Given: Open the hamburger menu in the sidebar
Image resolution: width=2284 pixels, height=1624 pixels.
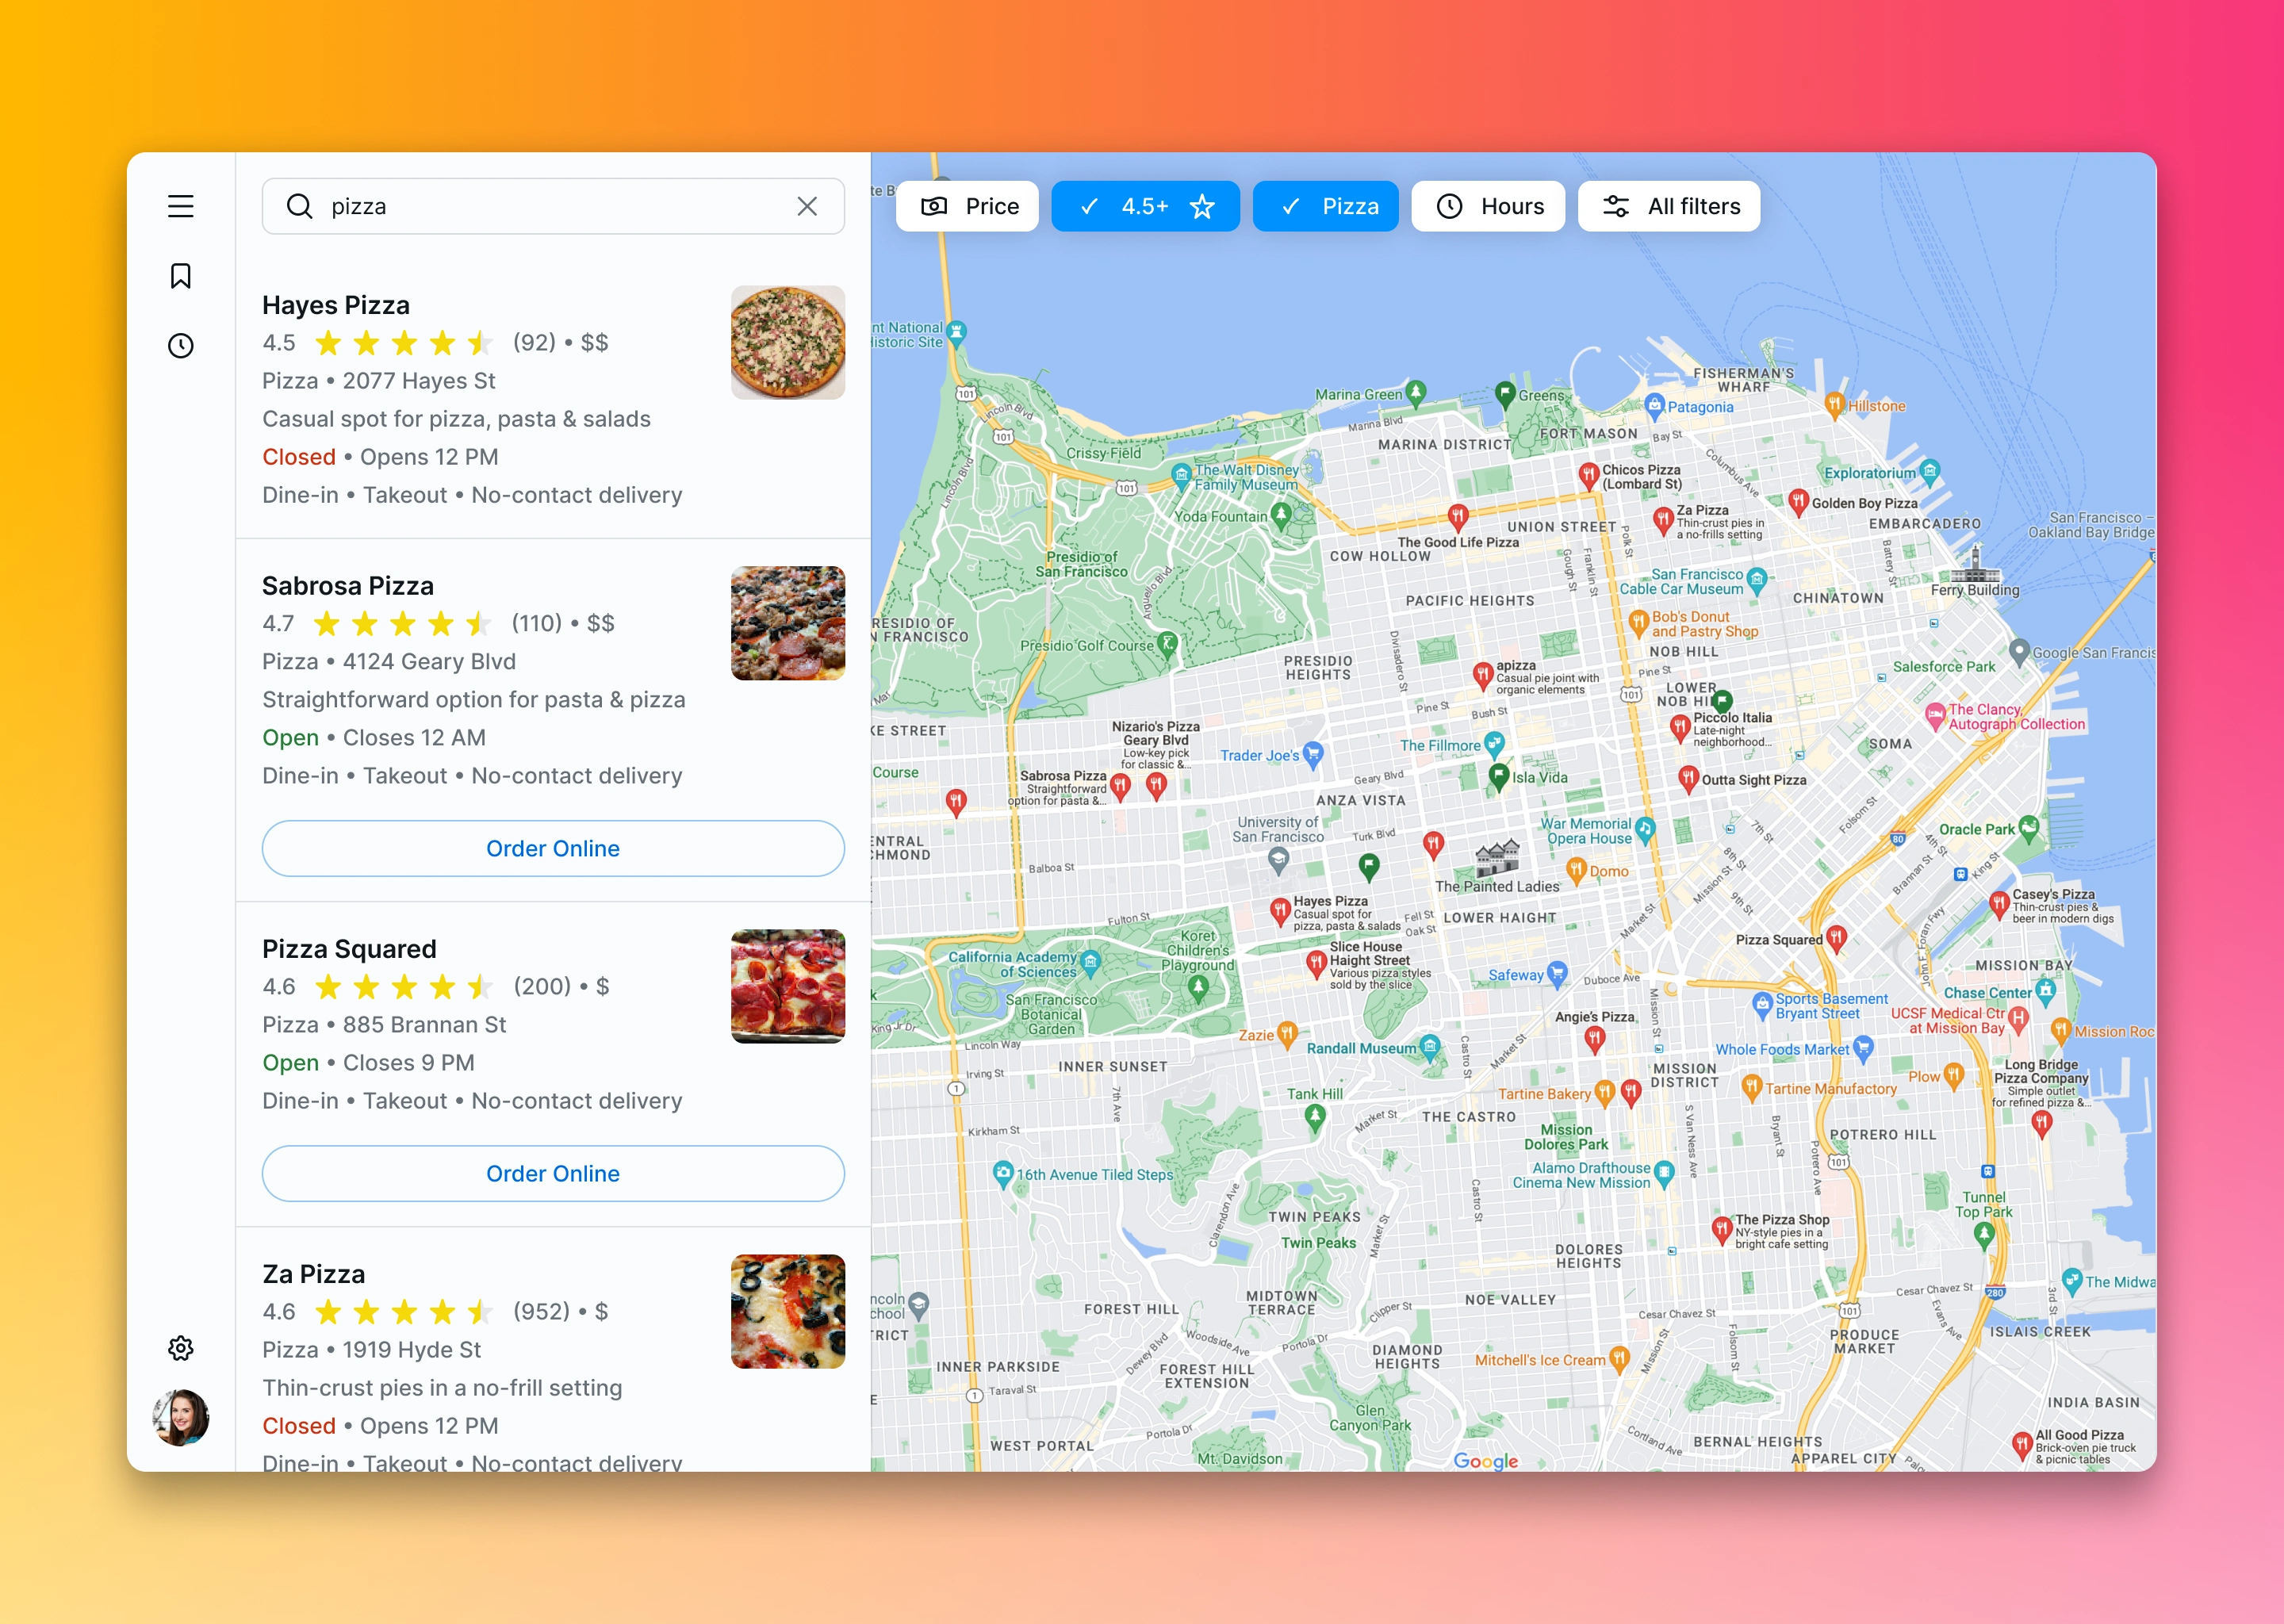Looking at the screenshot, I should point(180,206).
